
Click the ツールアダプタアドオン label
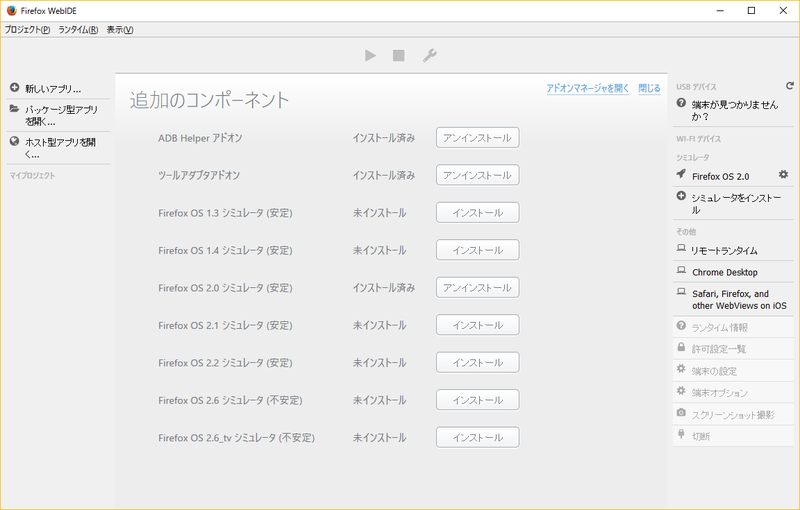click(x=199, y=175)
